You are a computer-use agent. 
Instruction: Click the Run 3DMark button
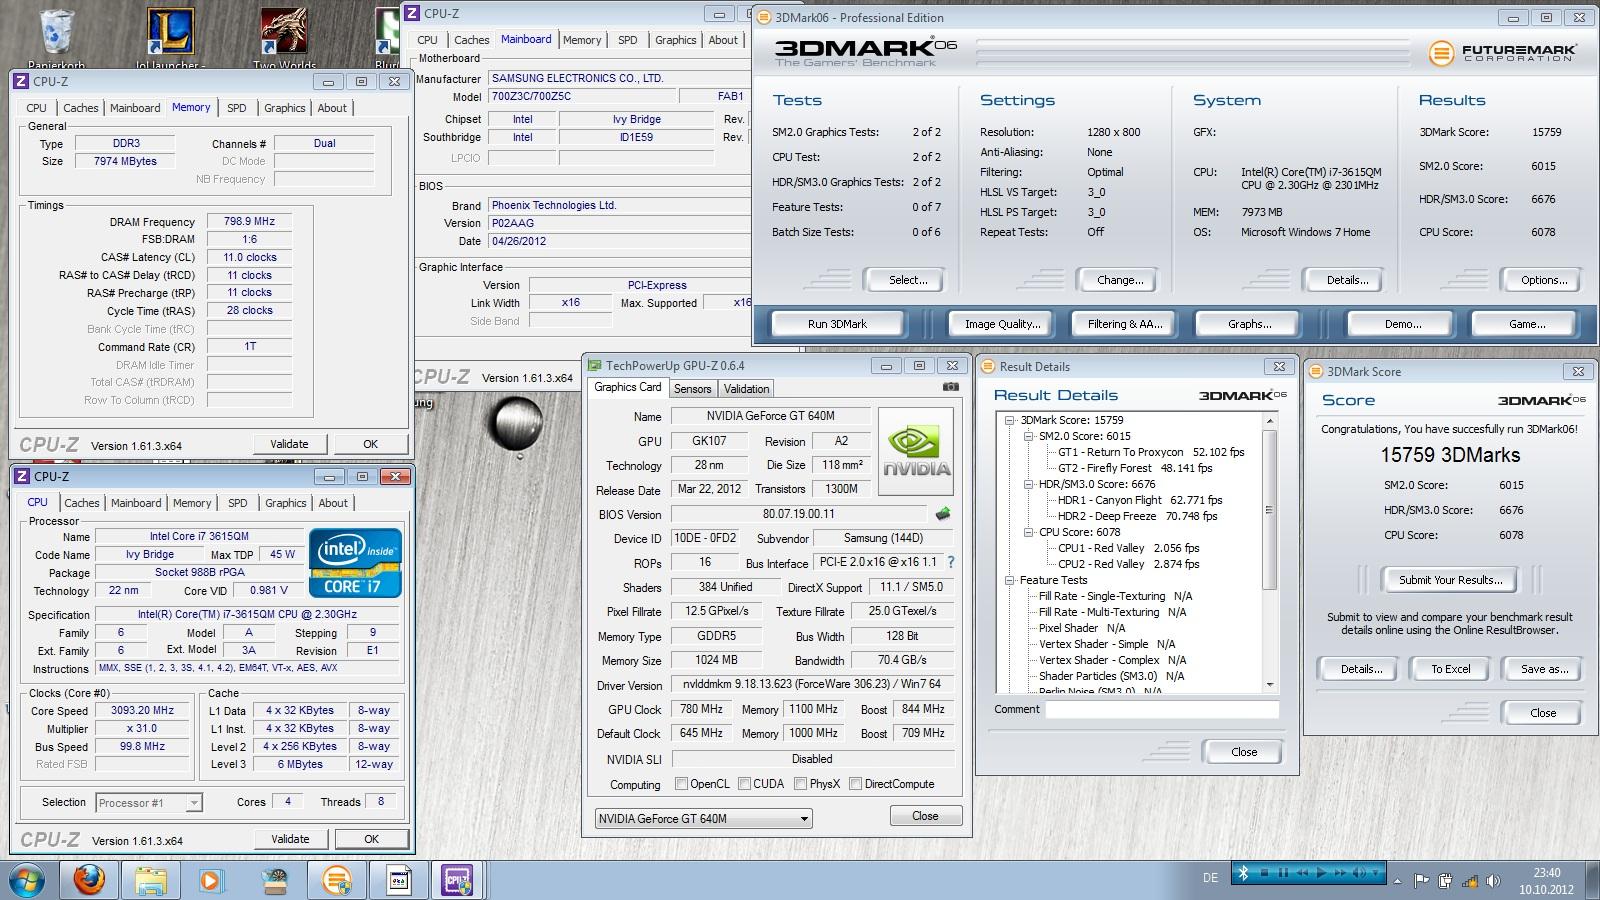pos(838,324)
